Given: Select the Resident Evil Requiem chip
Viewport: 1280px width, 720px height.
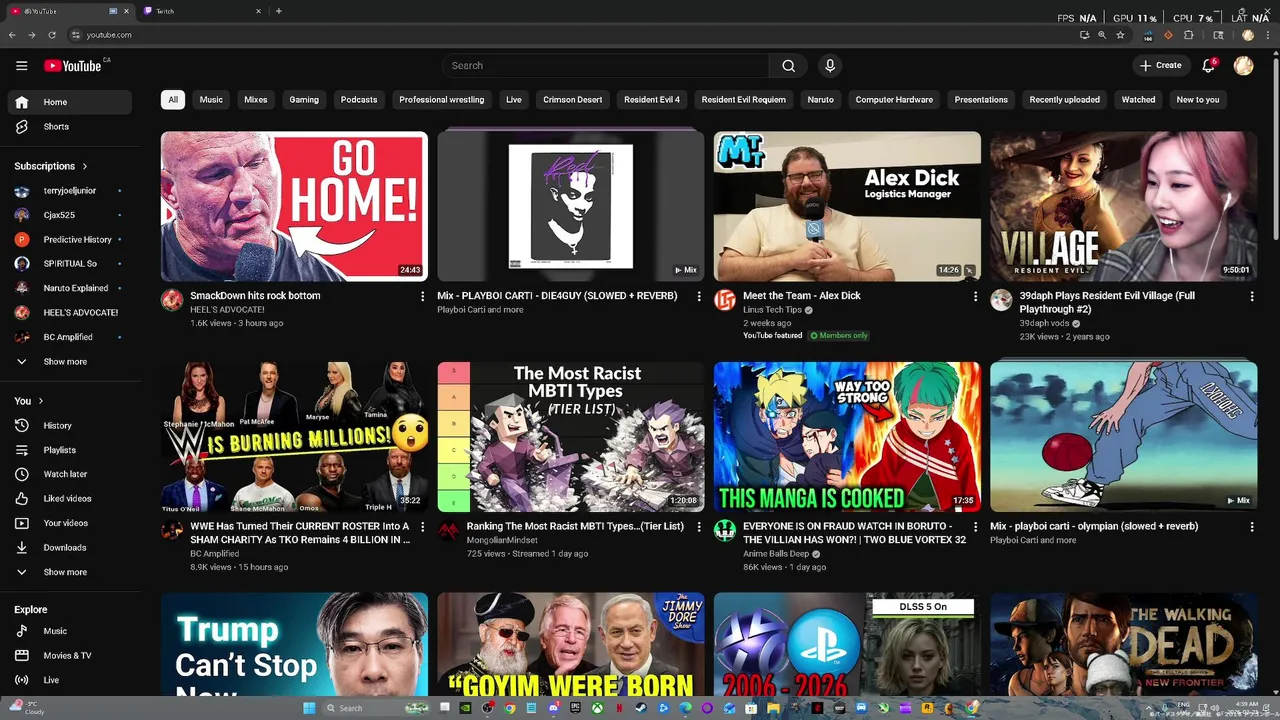Looking at the screenshot, I should (743, 100).
